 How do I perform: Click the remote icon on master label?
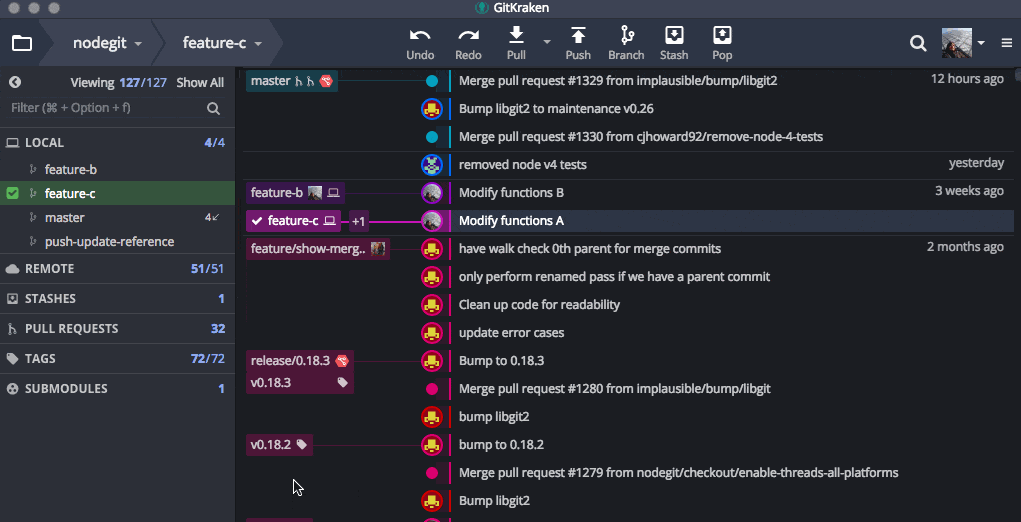(326, 81)
